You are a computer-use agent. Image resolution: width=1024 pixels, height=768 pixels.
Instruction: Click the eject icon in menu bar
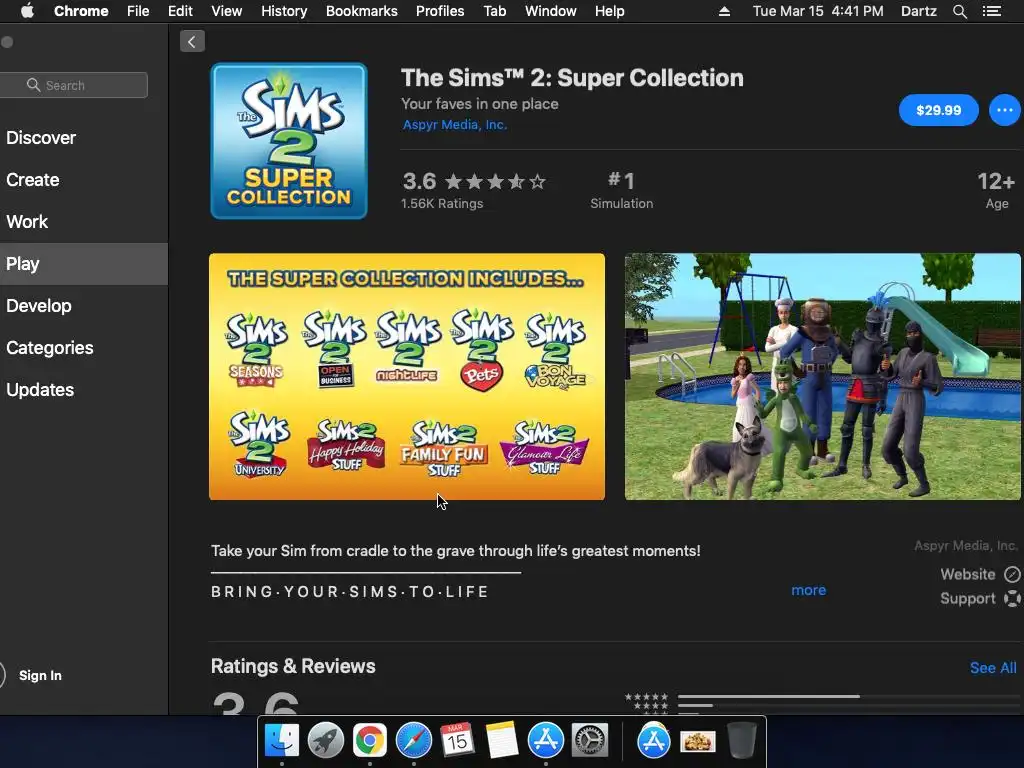[x=724, y=11]
